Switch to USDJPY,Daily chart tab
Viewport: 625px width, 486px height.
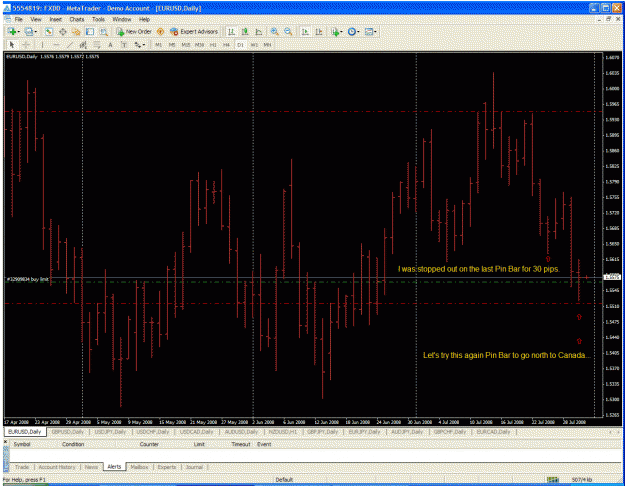tap(110, 432)
